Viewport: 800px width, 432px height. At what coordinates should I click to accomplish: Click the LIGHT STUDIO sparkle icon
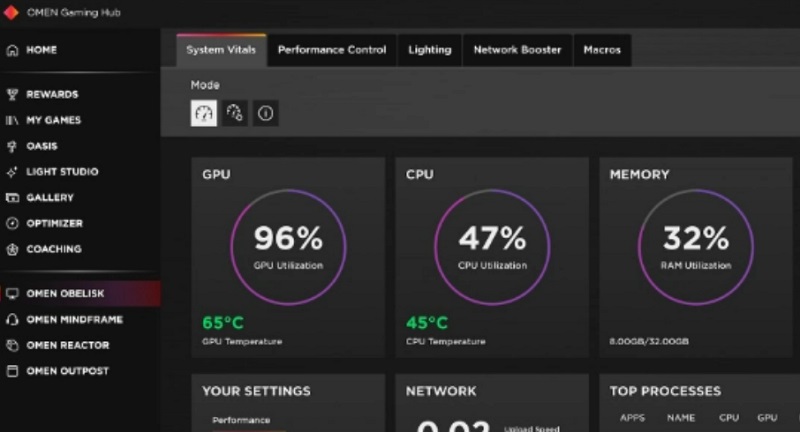(12, 172)
